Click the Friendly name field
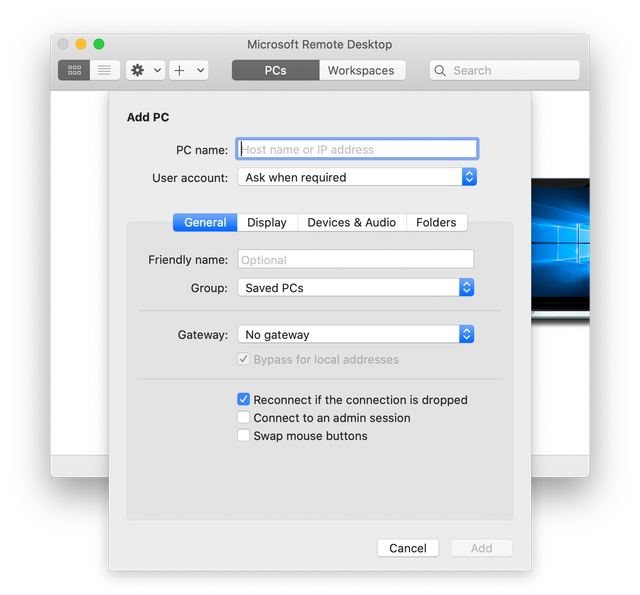The height and width of the screenshot is (595, 640). click(355, 259)
